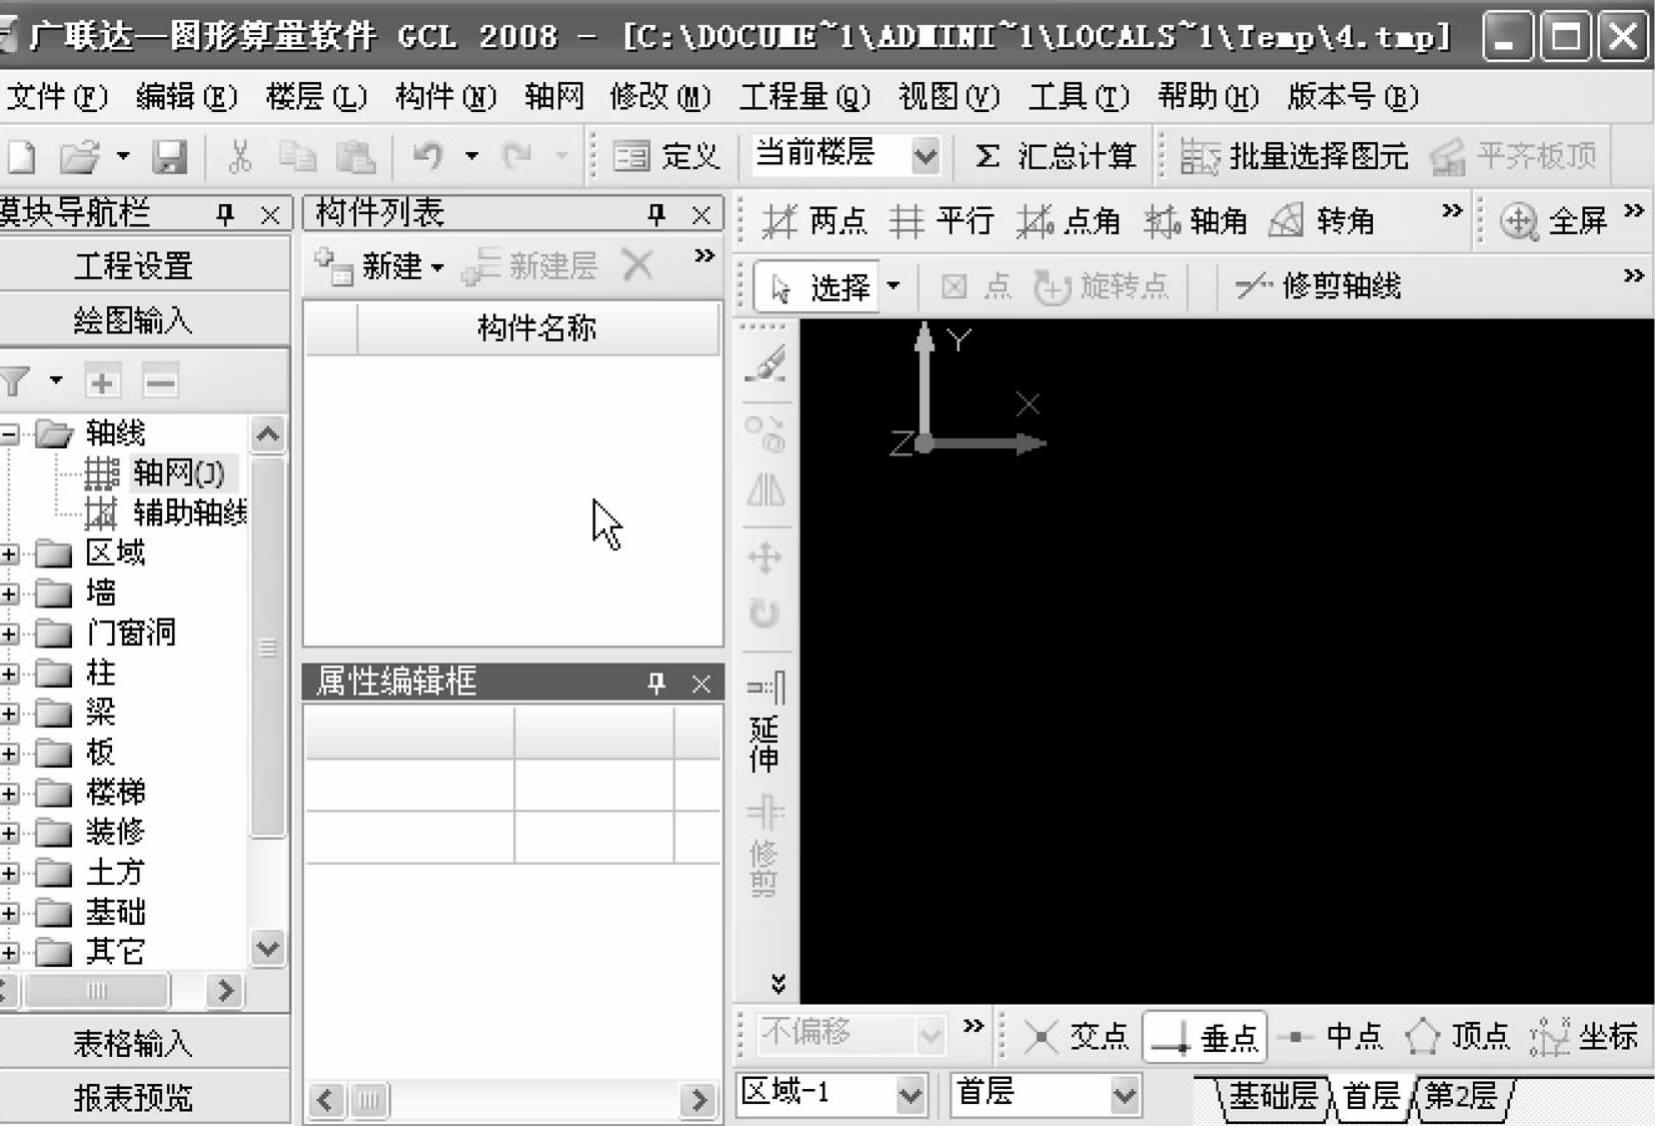This screenshot has height=1126, width=1655.
Task: Click the mirror icon on vertical toolbar
Action: coord(766,491)
